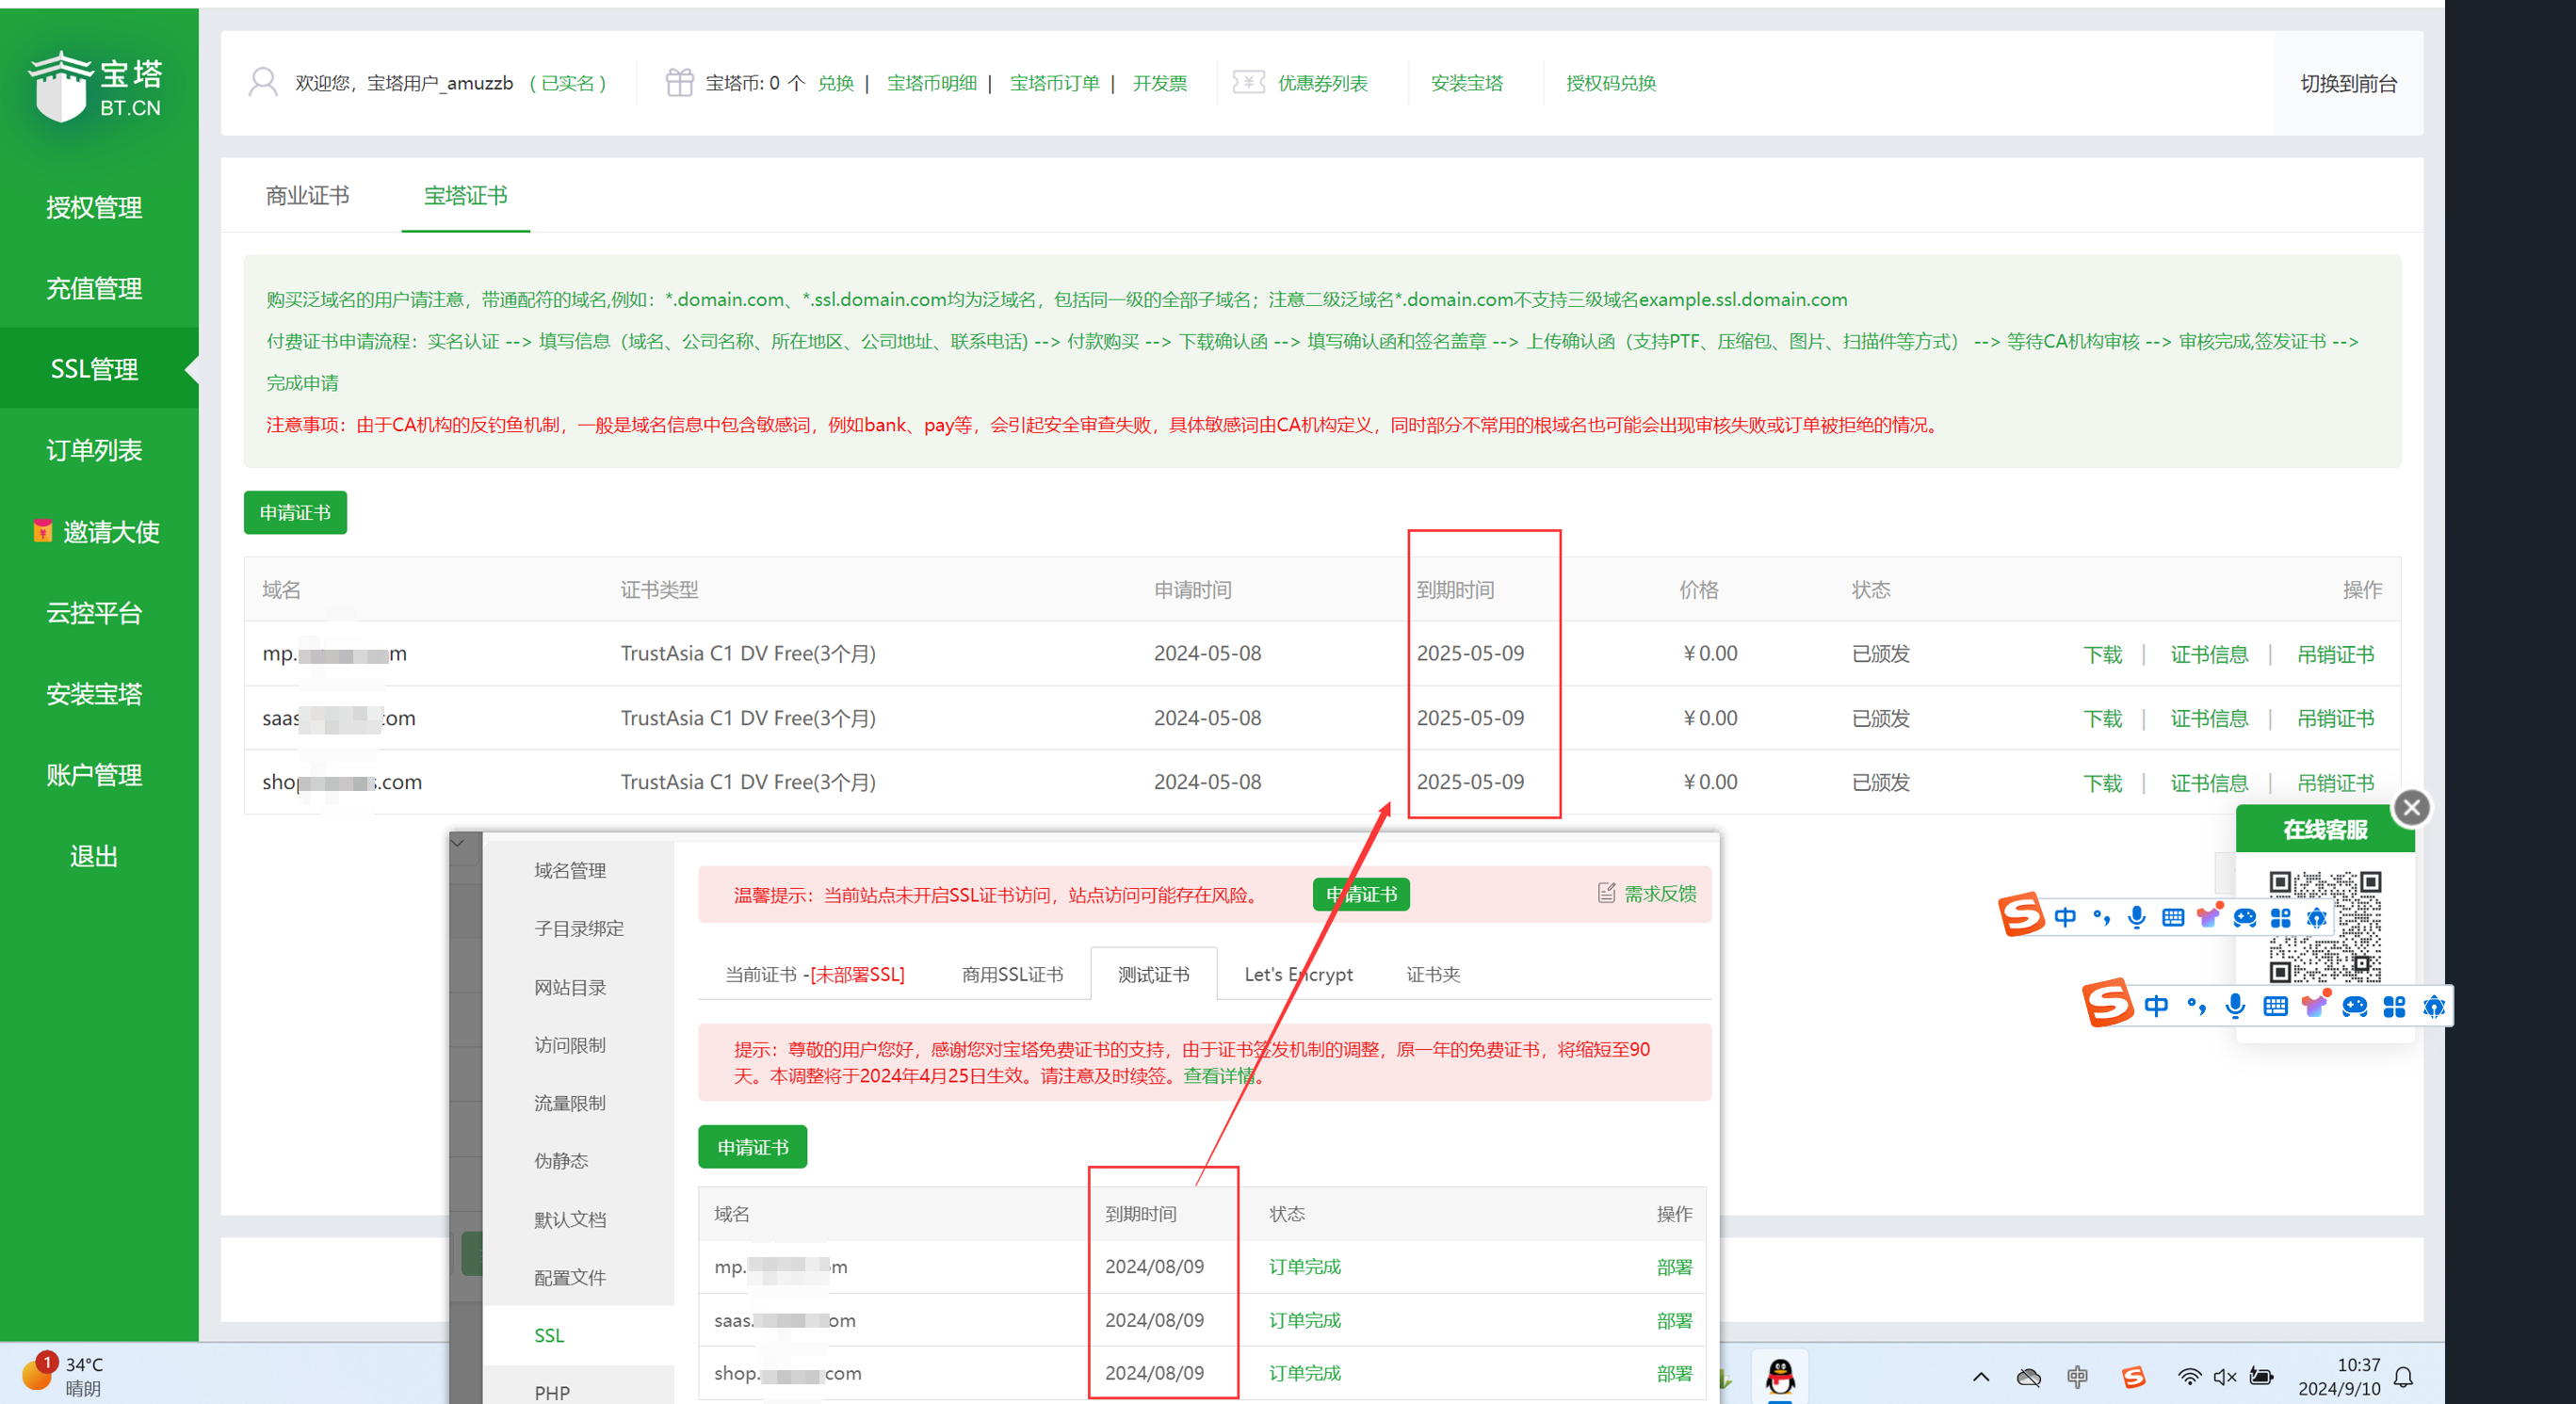Click 需求反馈 link
Image resolution: width=2576 pixels, height=1404 pixels.
(x=1659, y=893)
